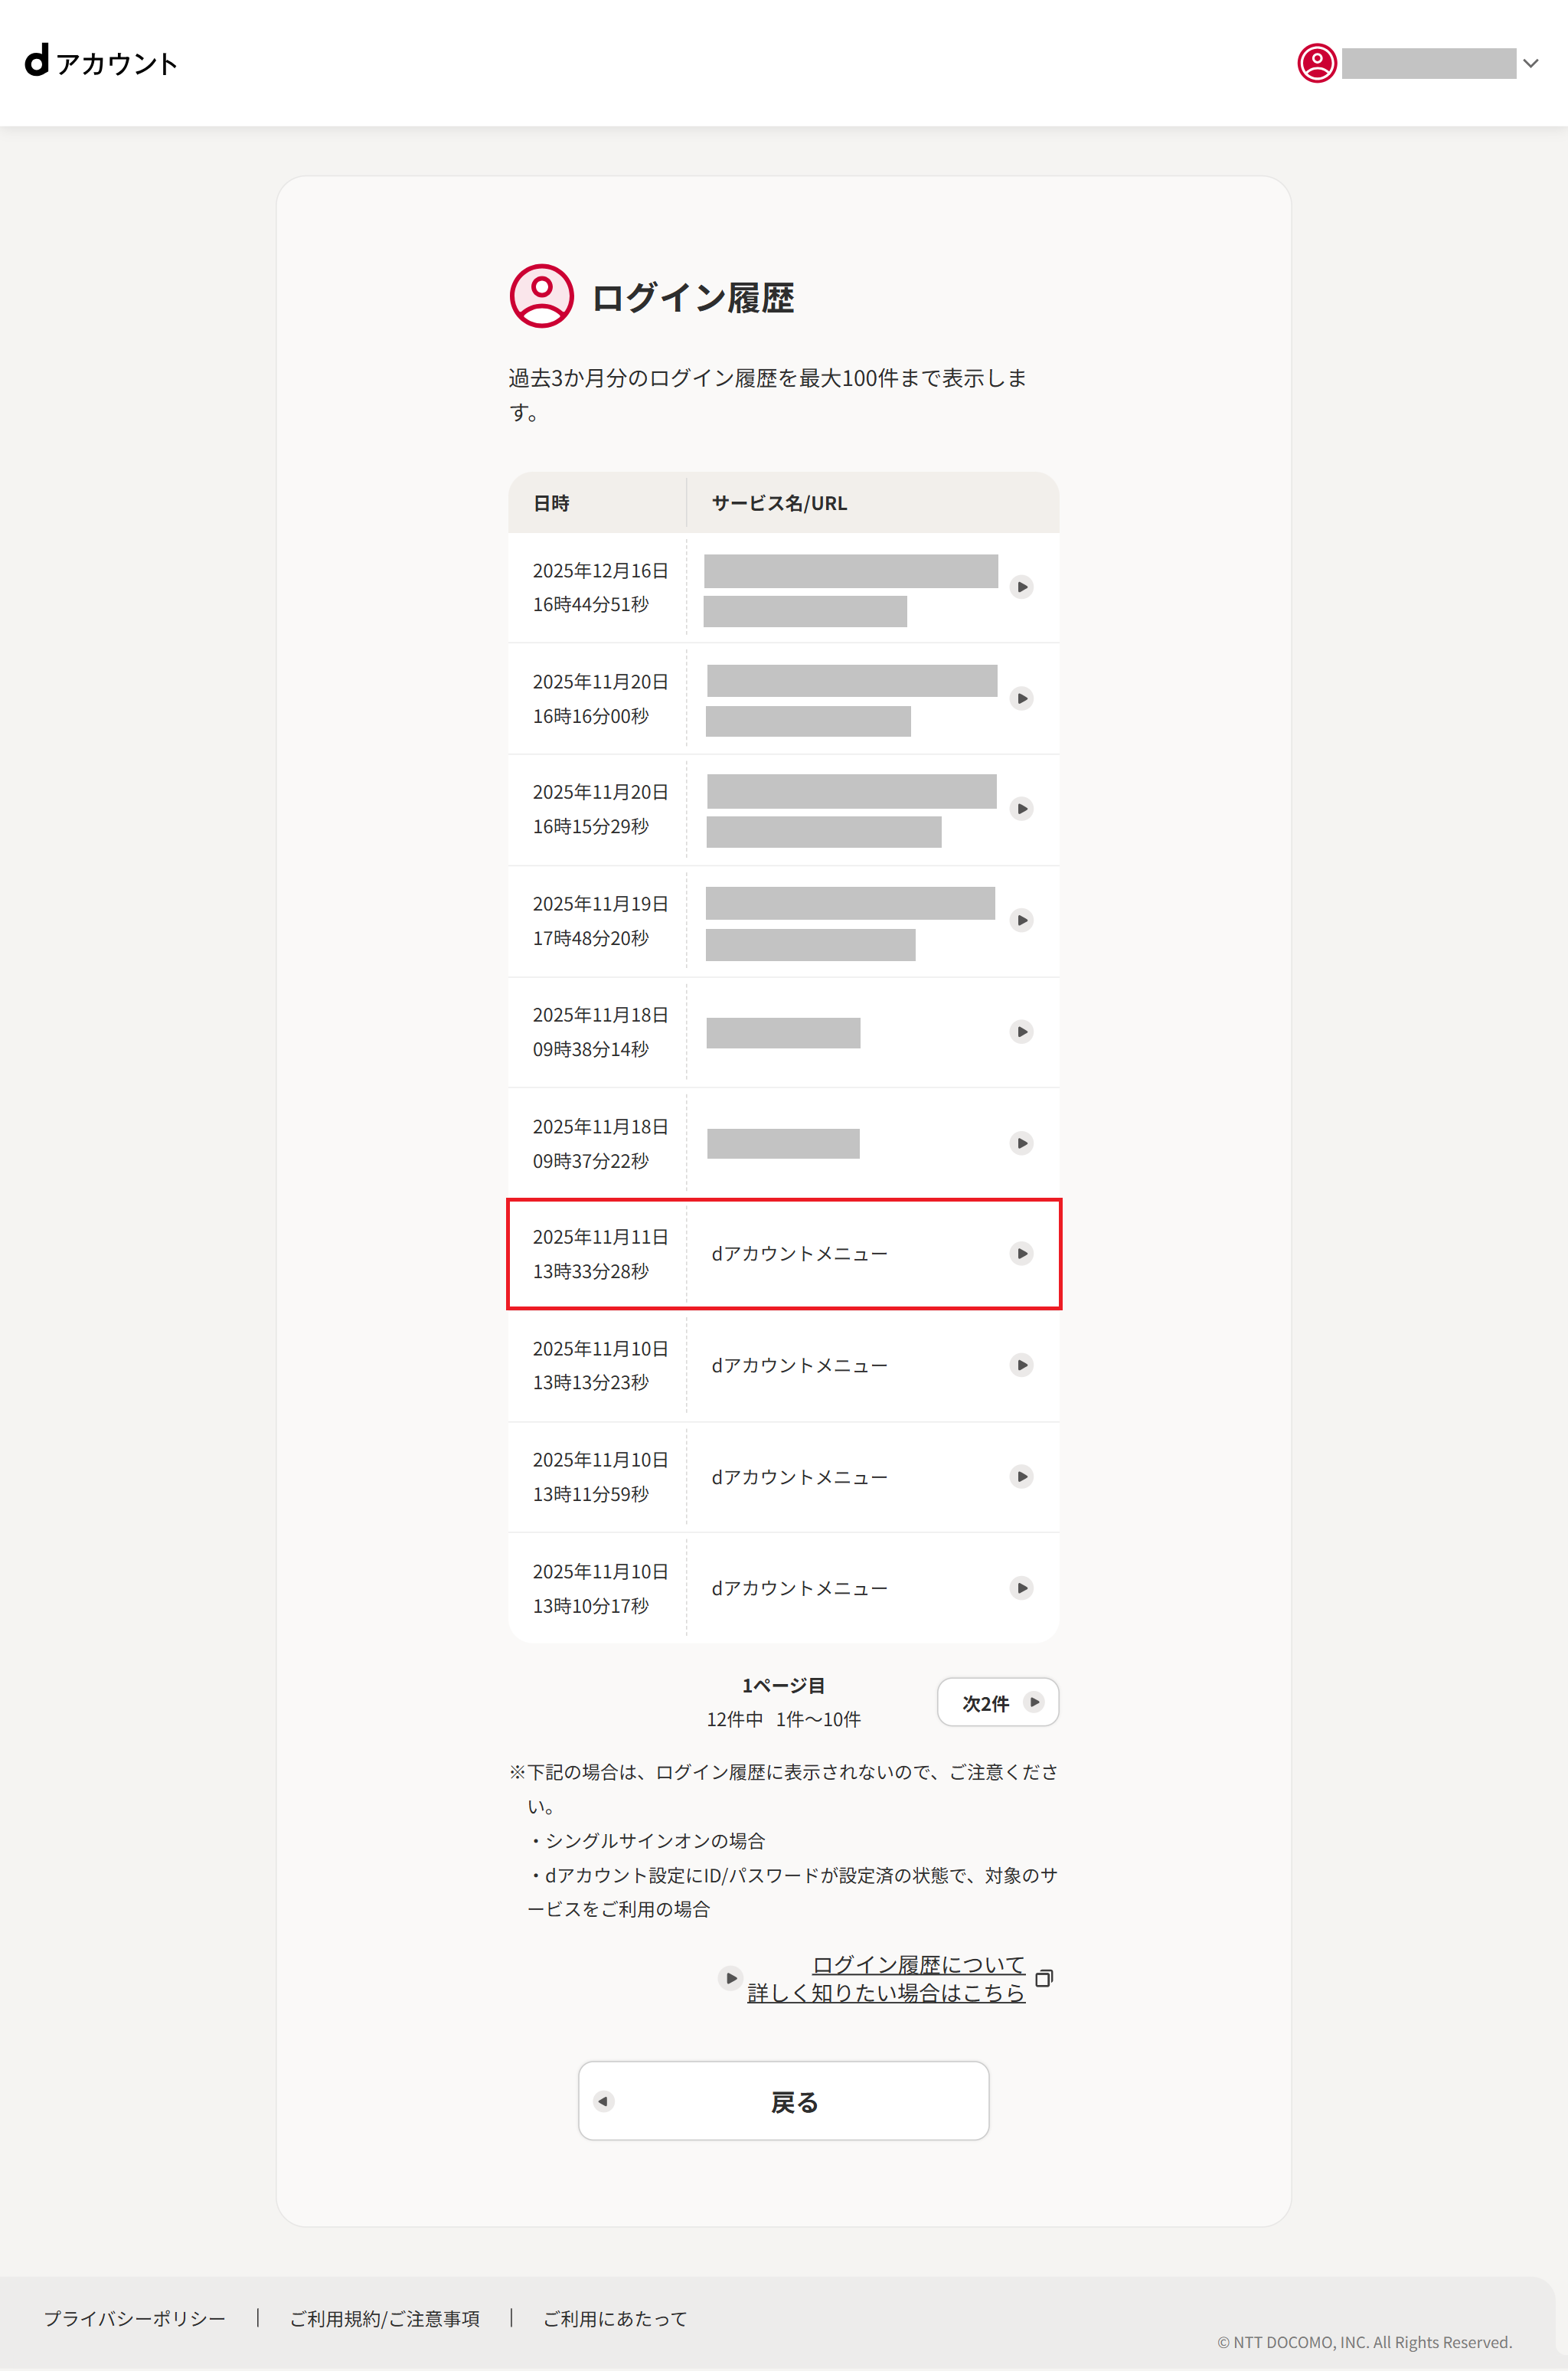This screenshot has width=1568, height=2371.
Task: Click the detail arrow beside 2025年11月18日 09時38分14秒
Action: click(x=1022, y=1031)
